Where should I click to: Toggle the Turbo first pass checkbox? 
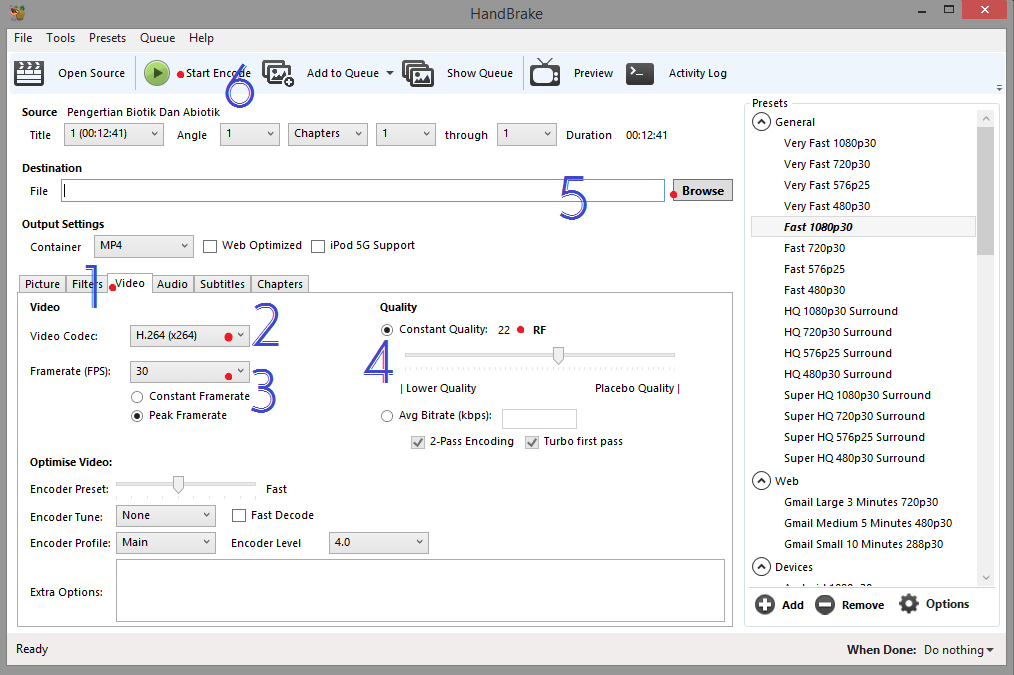pyautogui.click(x=532, y=442)
